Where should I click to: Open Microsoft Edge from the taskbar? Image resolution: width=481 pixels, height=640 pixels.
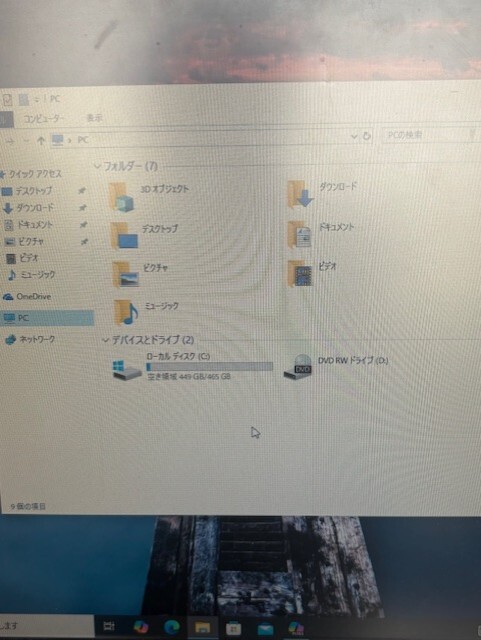171,627
